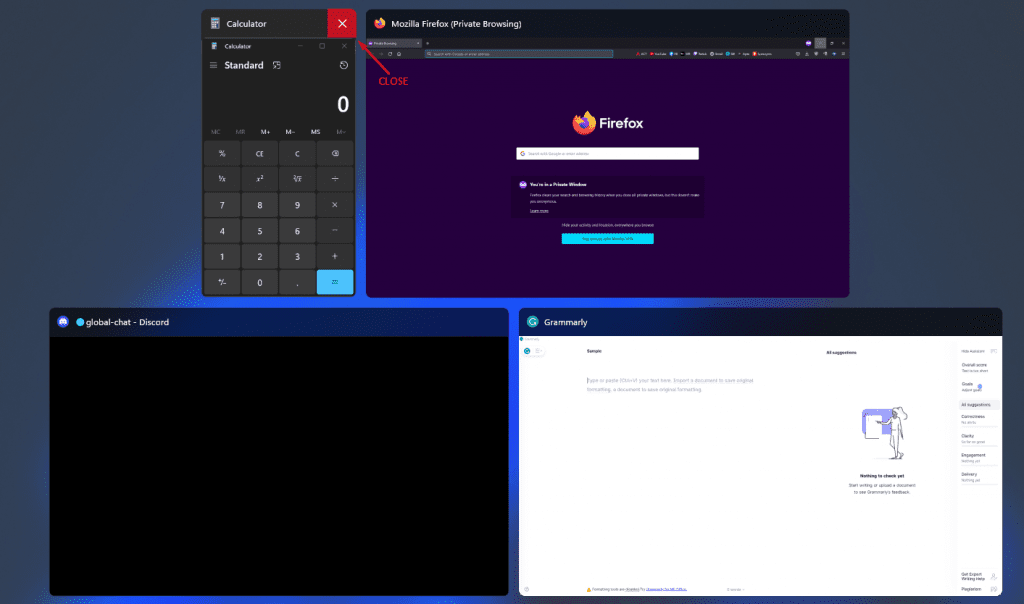
Task: Open Goals in the Grammarly sidebar
Action: tap(968, 385)
